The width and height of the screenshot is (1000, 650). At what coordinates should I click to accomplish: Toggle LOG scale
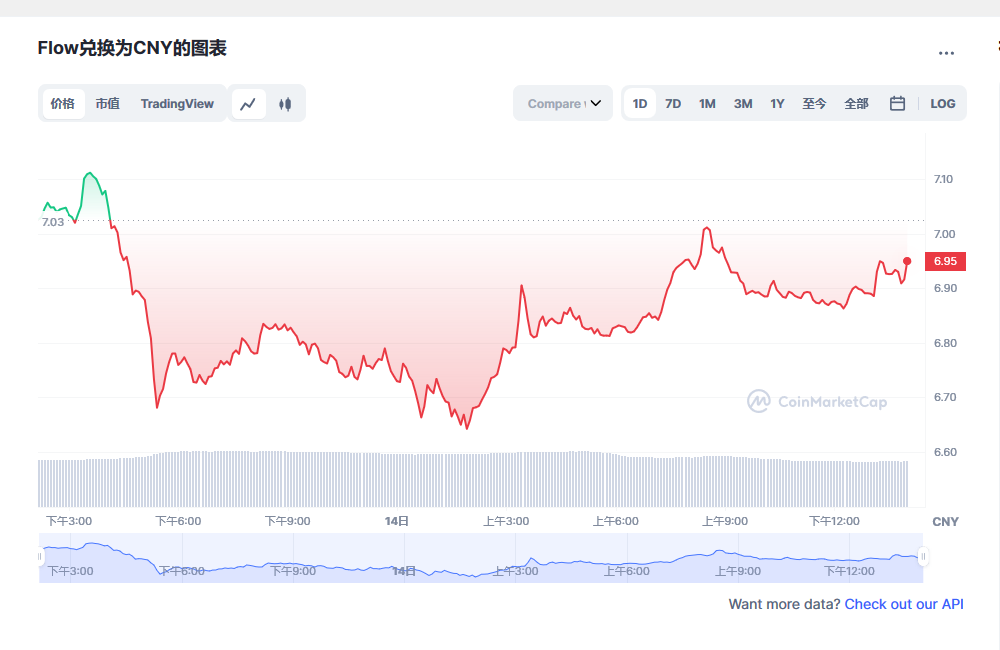[943, 104]
